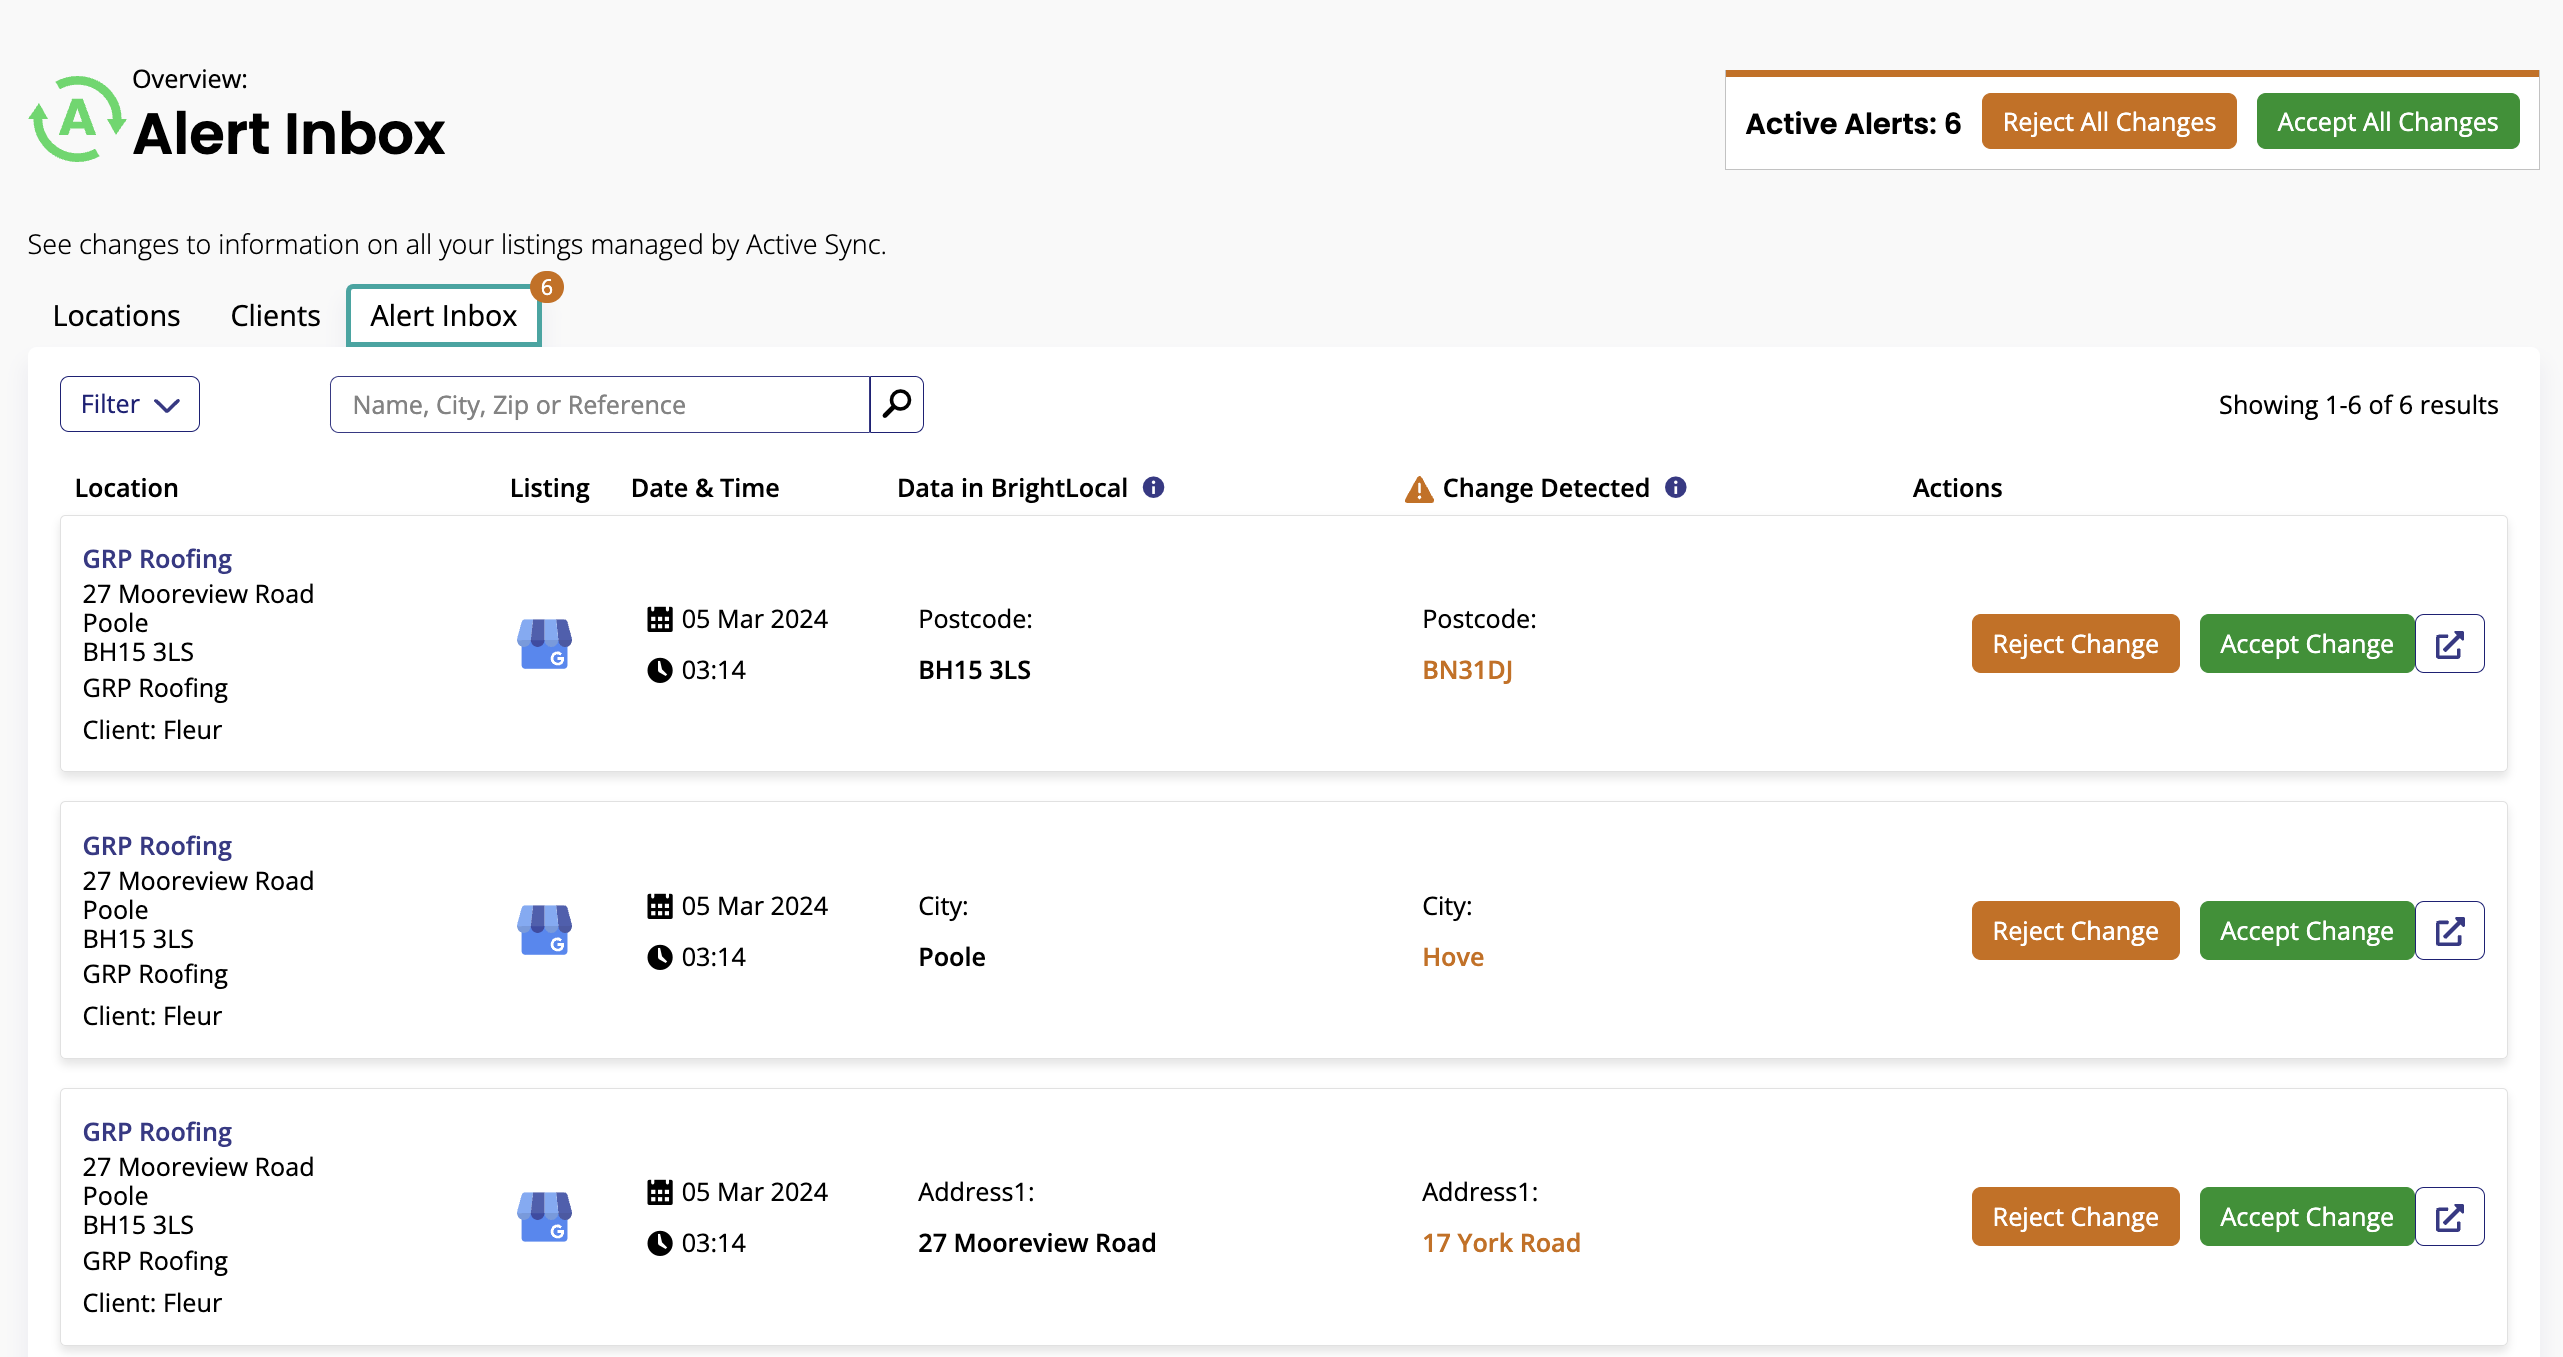Click Google Business listing icon in Address1 row

coord(544,1216)
